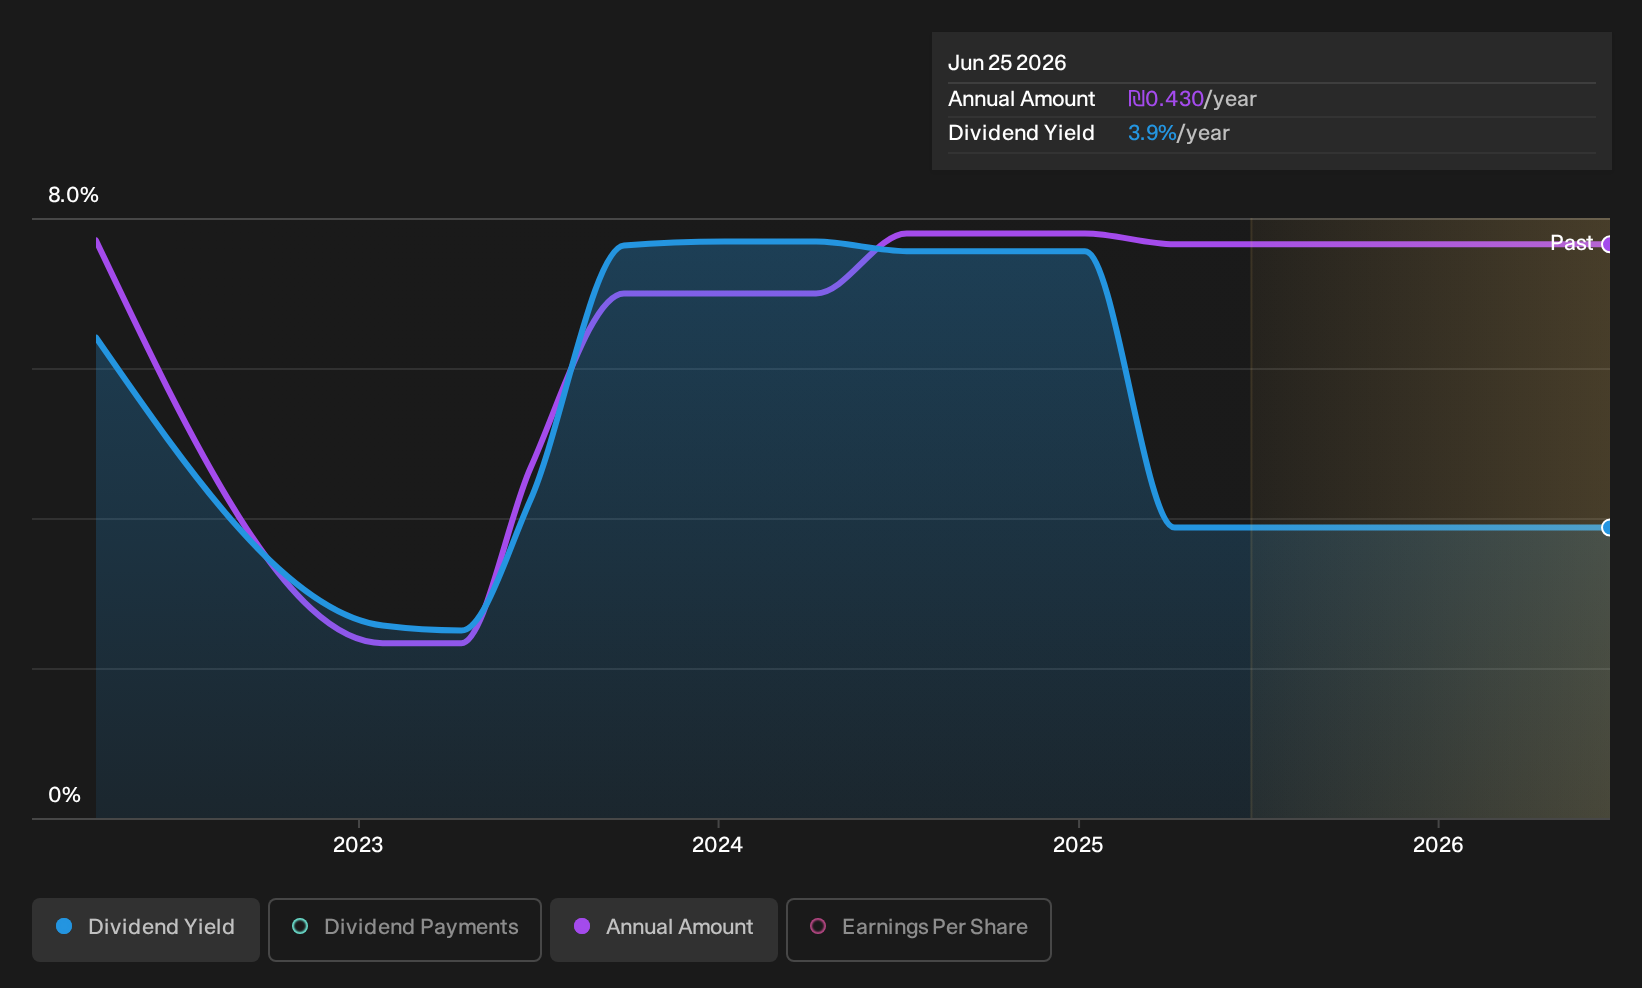Click the 2024 x-axis label
The image size is (1642, 988).
[718, 845]
